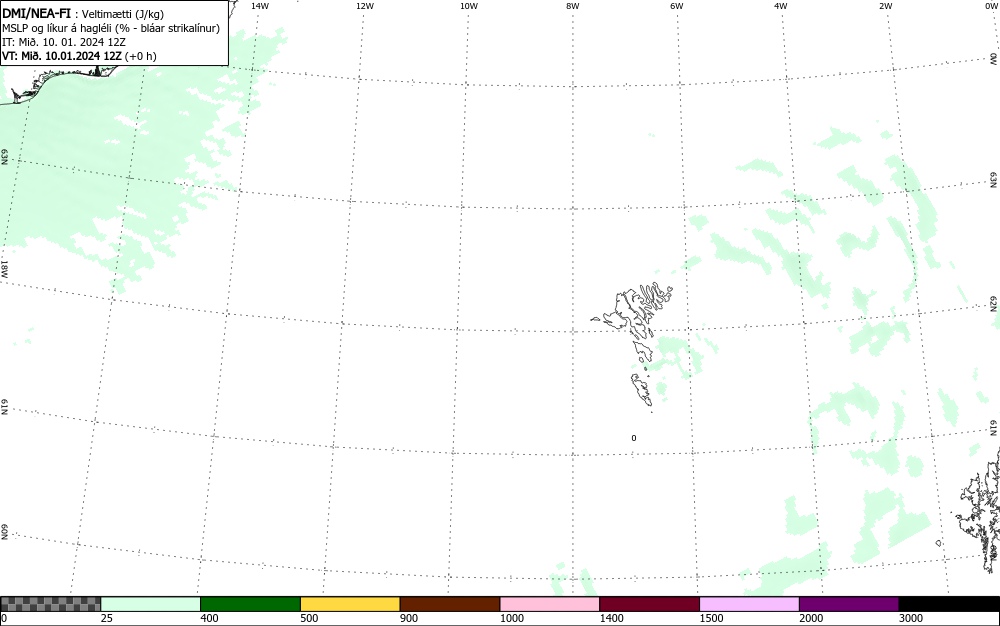This screenshot has width=1000, height=626.
Task: Click the dark green 400-500 legend swatch
Action: 250,604
